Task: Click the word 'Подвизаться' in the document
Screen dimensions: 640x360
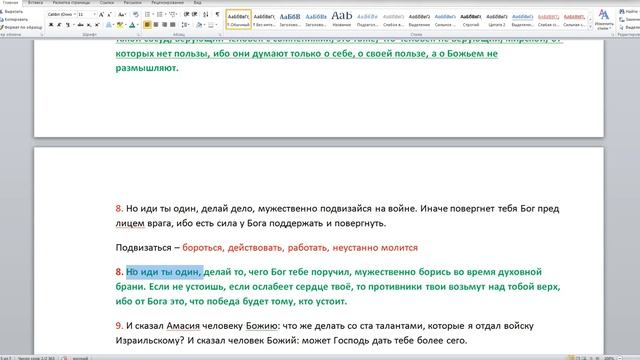Action: [x=143, y=248]
